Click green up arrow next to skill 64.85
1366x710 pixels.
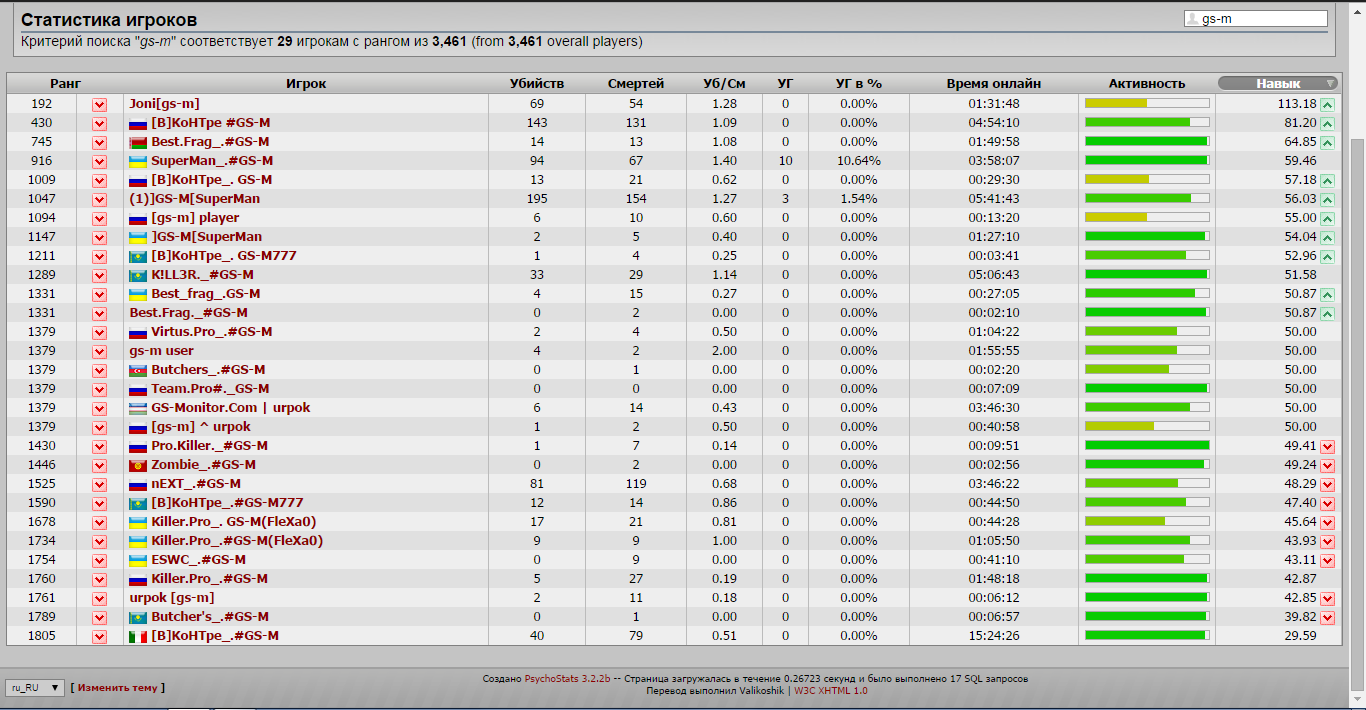point(1327,142)
